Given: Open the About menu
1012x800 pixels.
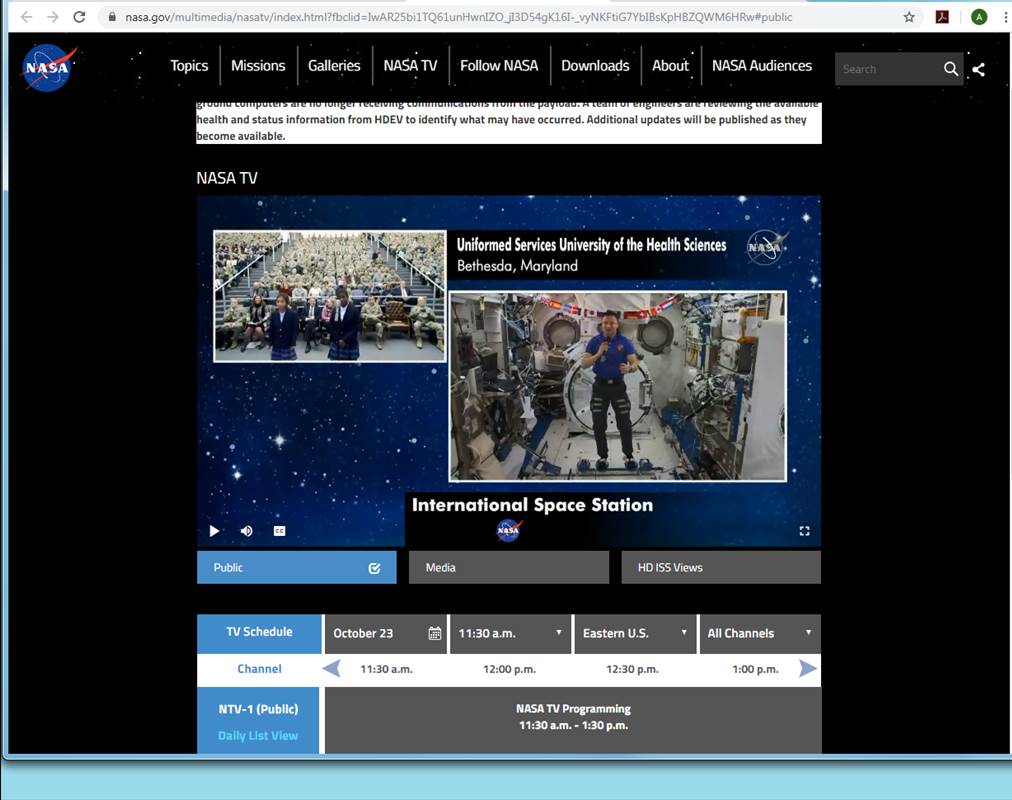Looking at the screenshot, I should 671,66.
